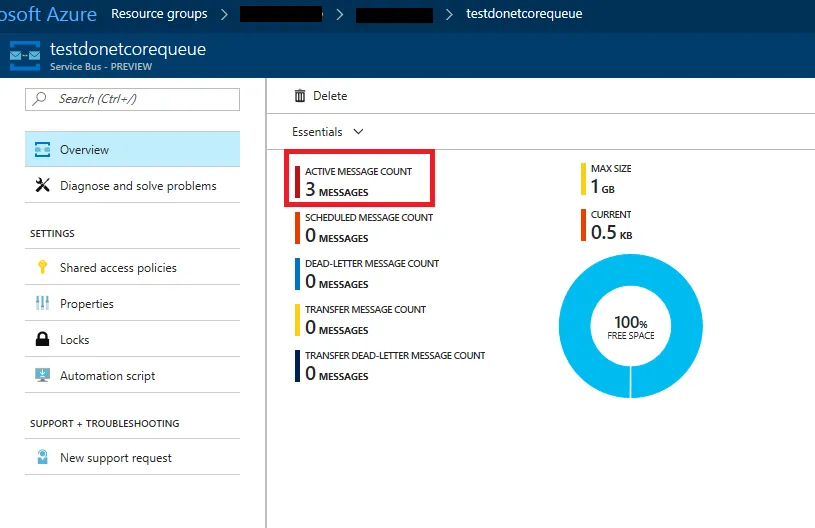The height and width of the screenshot is (528, 815).
Task: Open the Locks settings page
Action: (133, 339)
